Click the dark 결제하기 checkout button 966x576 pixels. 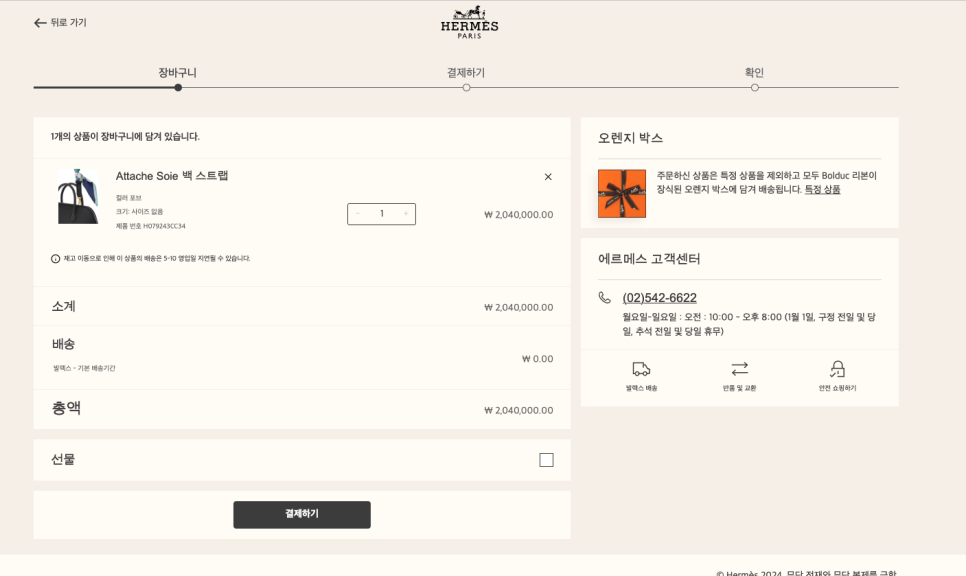coord(302,514)
